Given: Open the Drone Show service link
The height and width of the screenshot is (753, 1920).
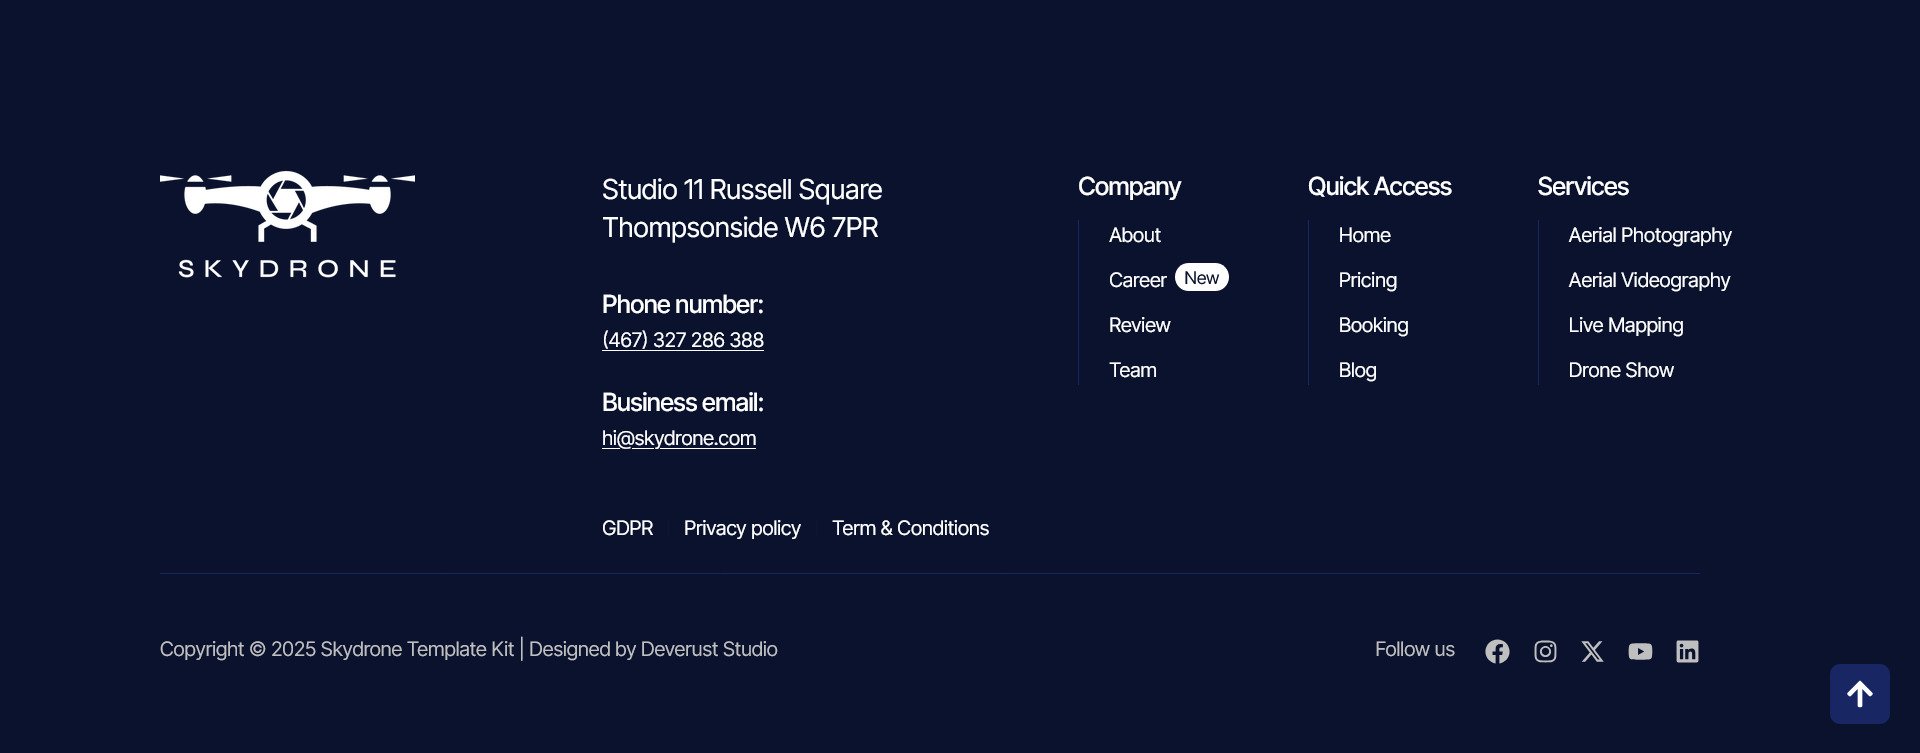Looking at the screenshot, I should pyautogui.click(x=1621, y=370).
